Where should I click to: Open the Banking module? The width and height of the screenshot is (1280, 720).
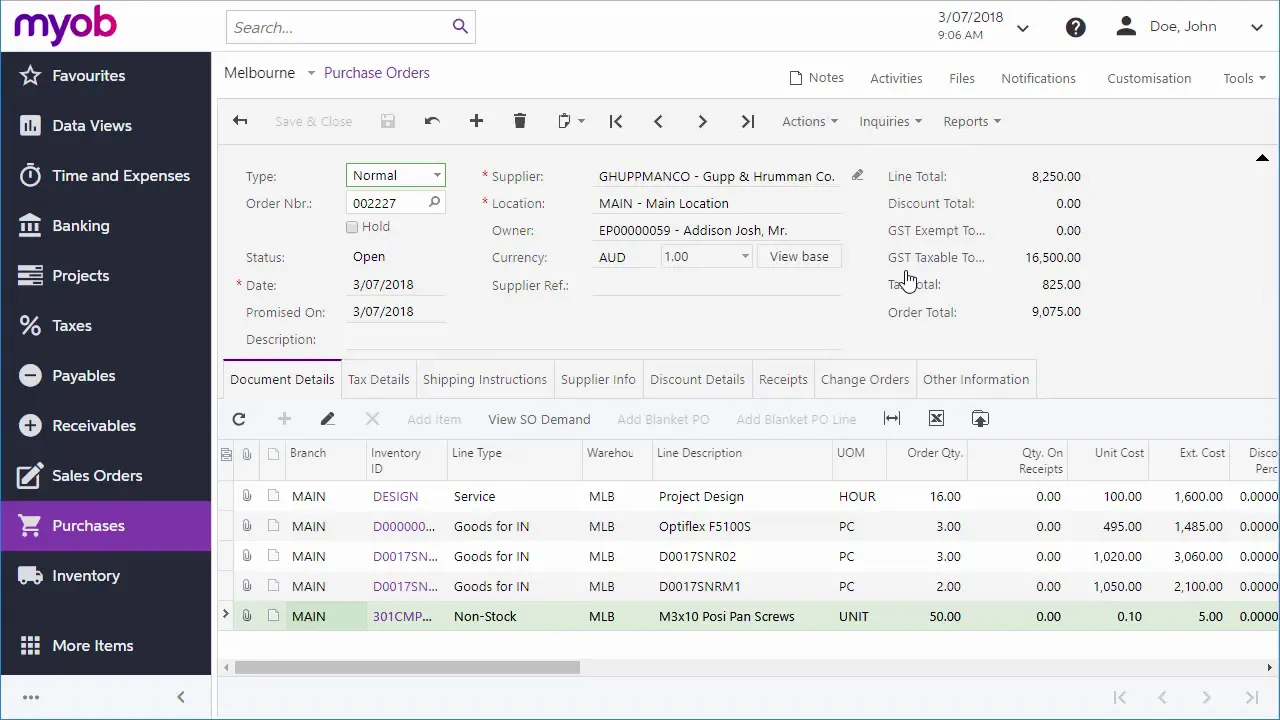click(106, 226)
